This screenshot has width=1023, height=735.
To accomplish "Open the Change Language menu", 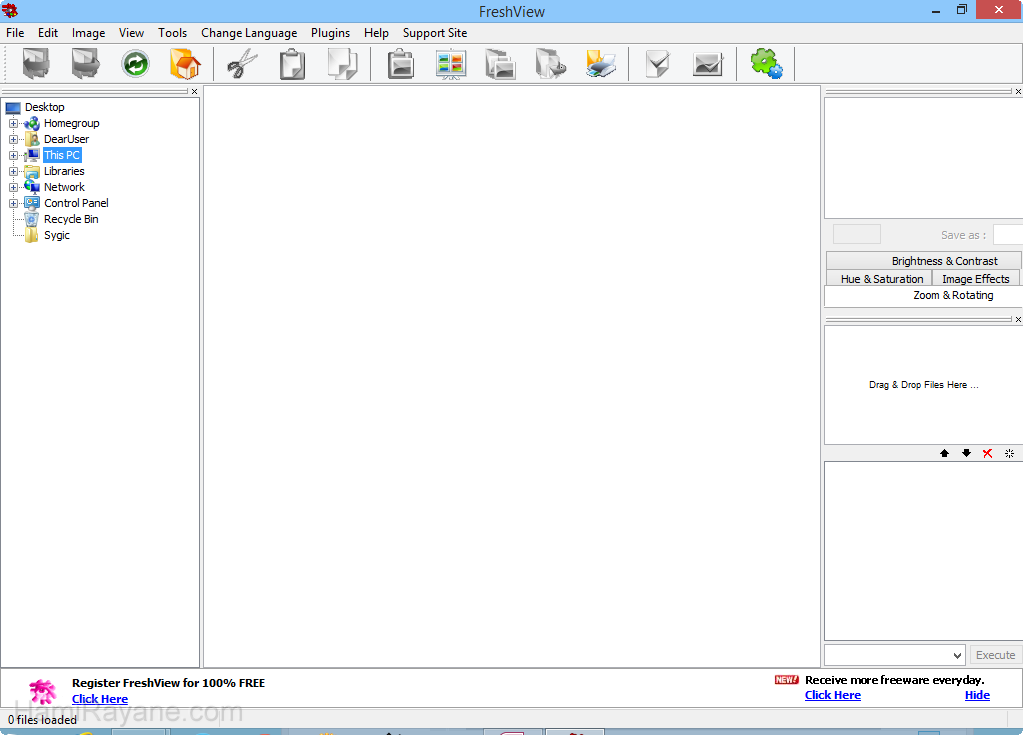I will pos(248,33).
